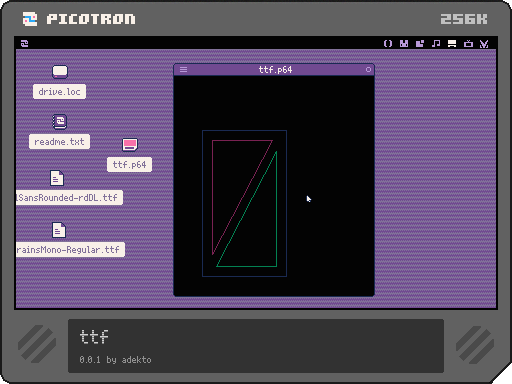Open the music/SFX editor workspace icon
This screenshot has width=512, height=384.
[436, 44]
